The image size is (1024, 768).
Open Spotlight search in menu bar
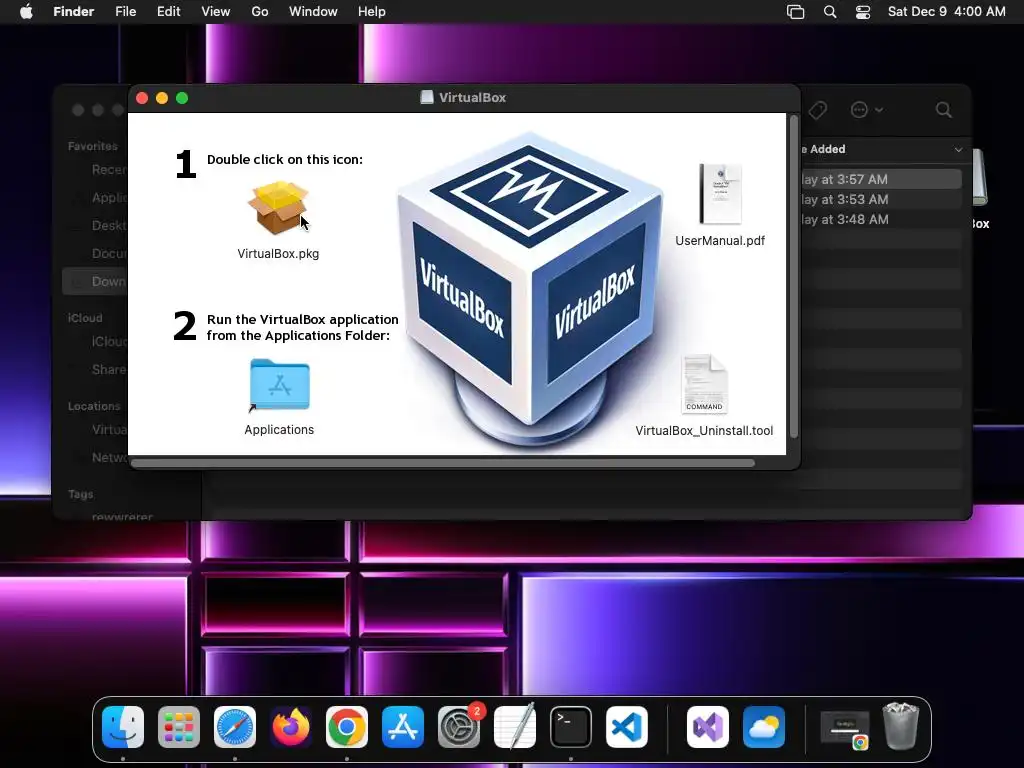(830, 12)
